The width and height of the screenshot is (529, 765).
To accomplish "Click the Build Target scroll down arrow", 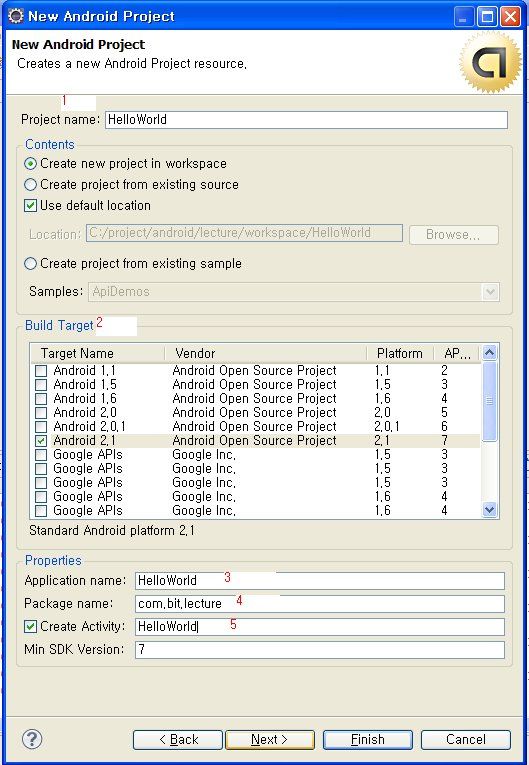I will 489,510.
